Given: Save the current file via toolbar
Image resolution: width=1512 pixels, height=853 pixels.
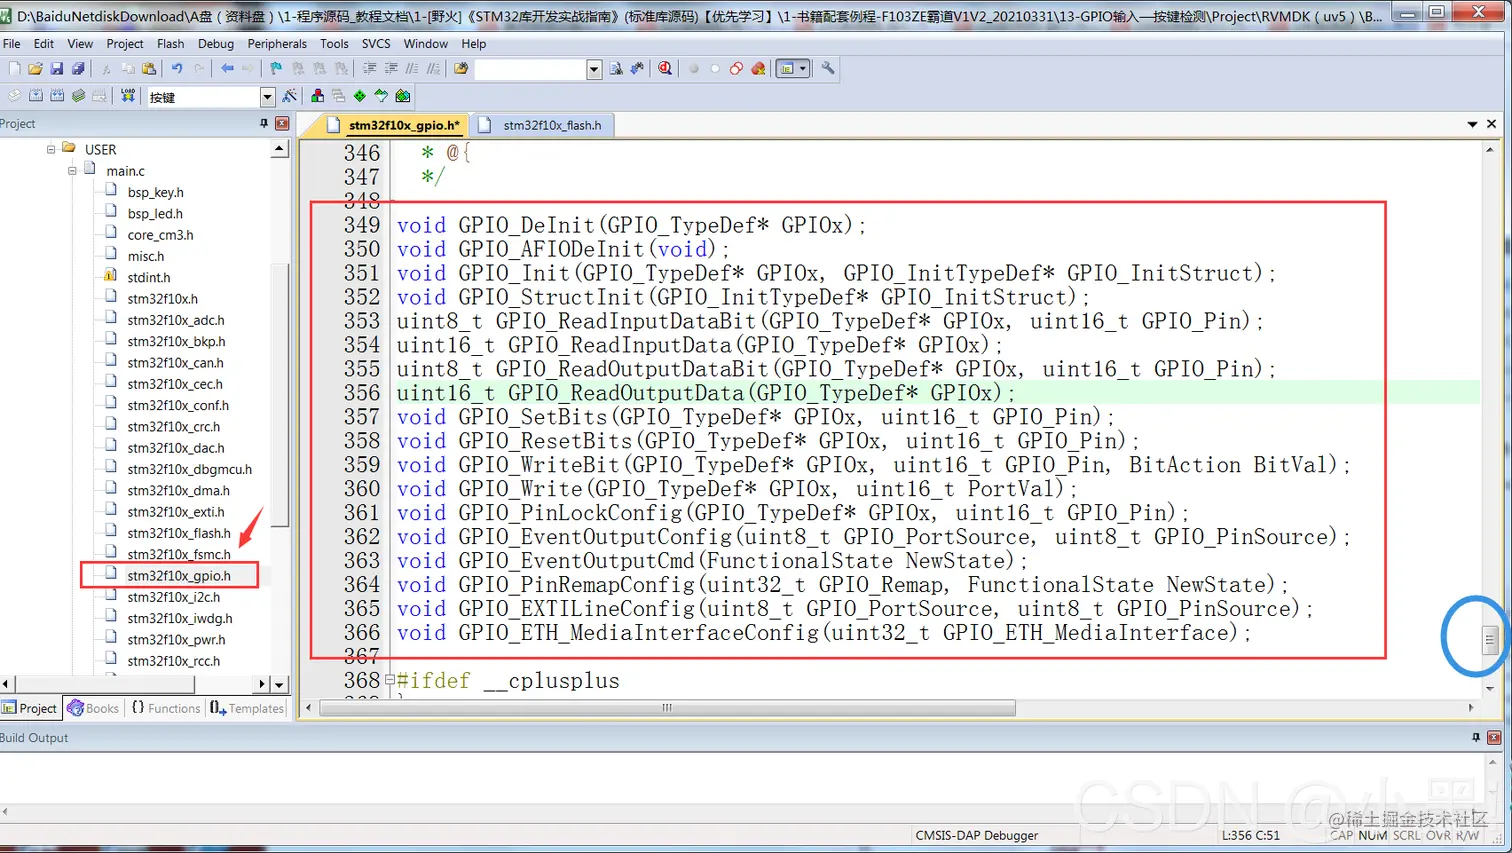Looking at the screenshot, I should click(x=57, y=69).
